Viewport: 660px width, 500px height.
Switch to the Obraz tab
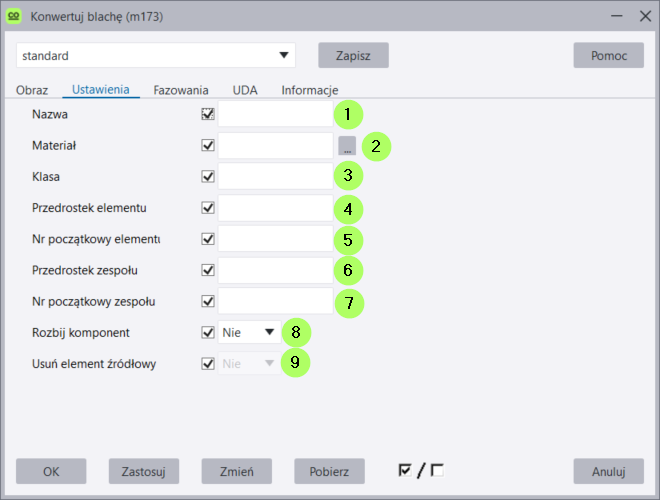[32, 90]
